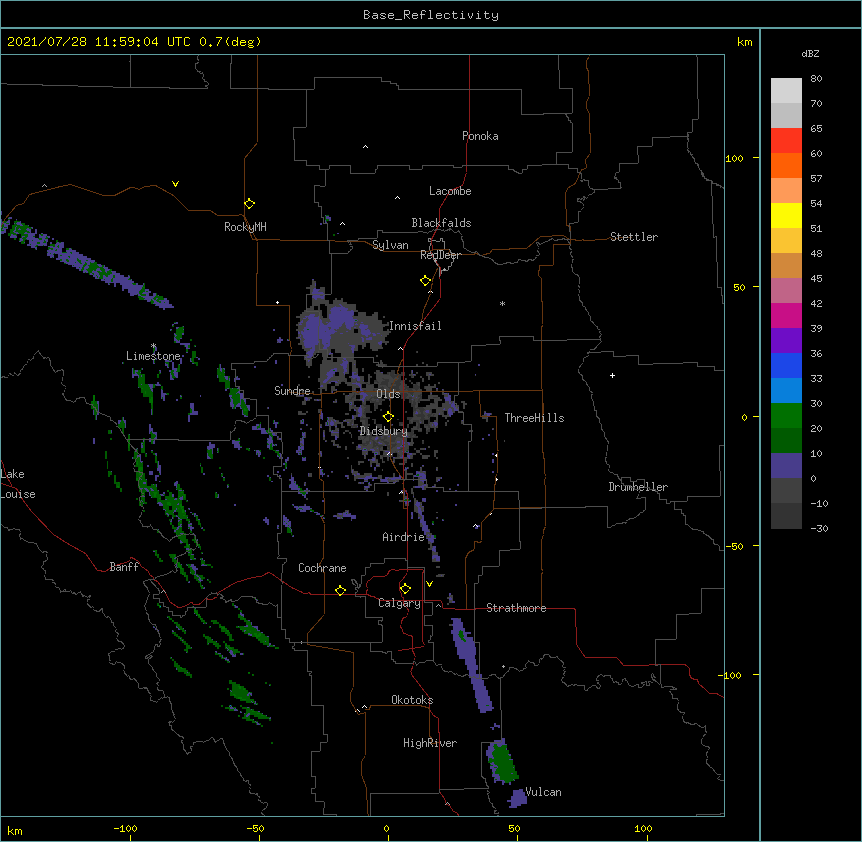Viewport: 862px width, 842px height.
Task: Click the Innisfail label
Action: [415, 326]
